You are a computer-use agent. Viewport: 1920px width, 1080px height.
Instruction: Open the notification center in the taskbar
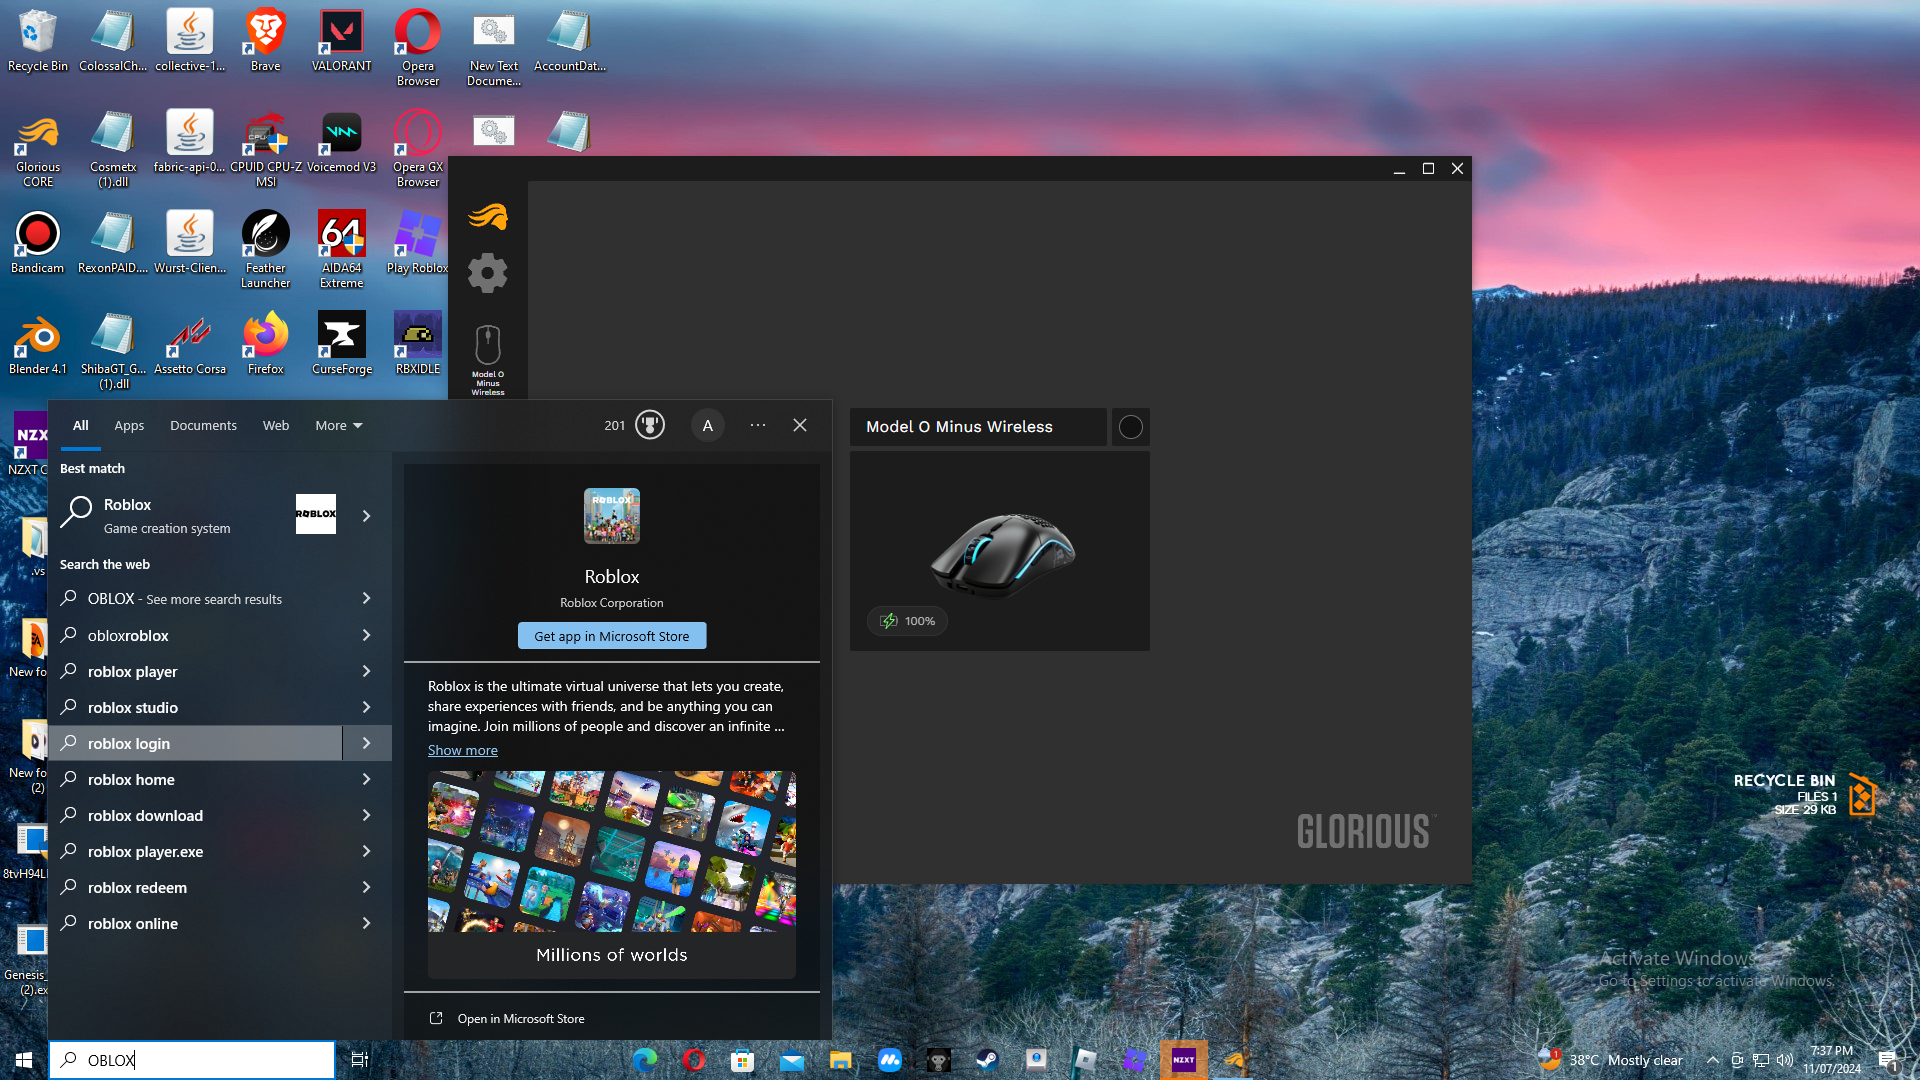tap(1888, 1060)
